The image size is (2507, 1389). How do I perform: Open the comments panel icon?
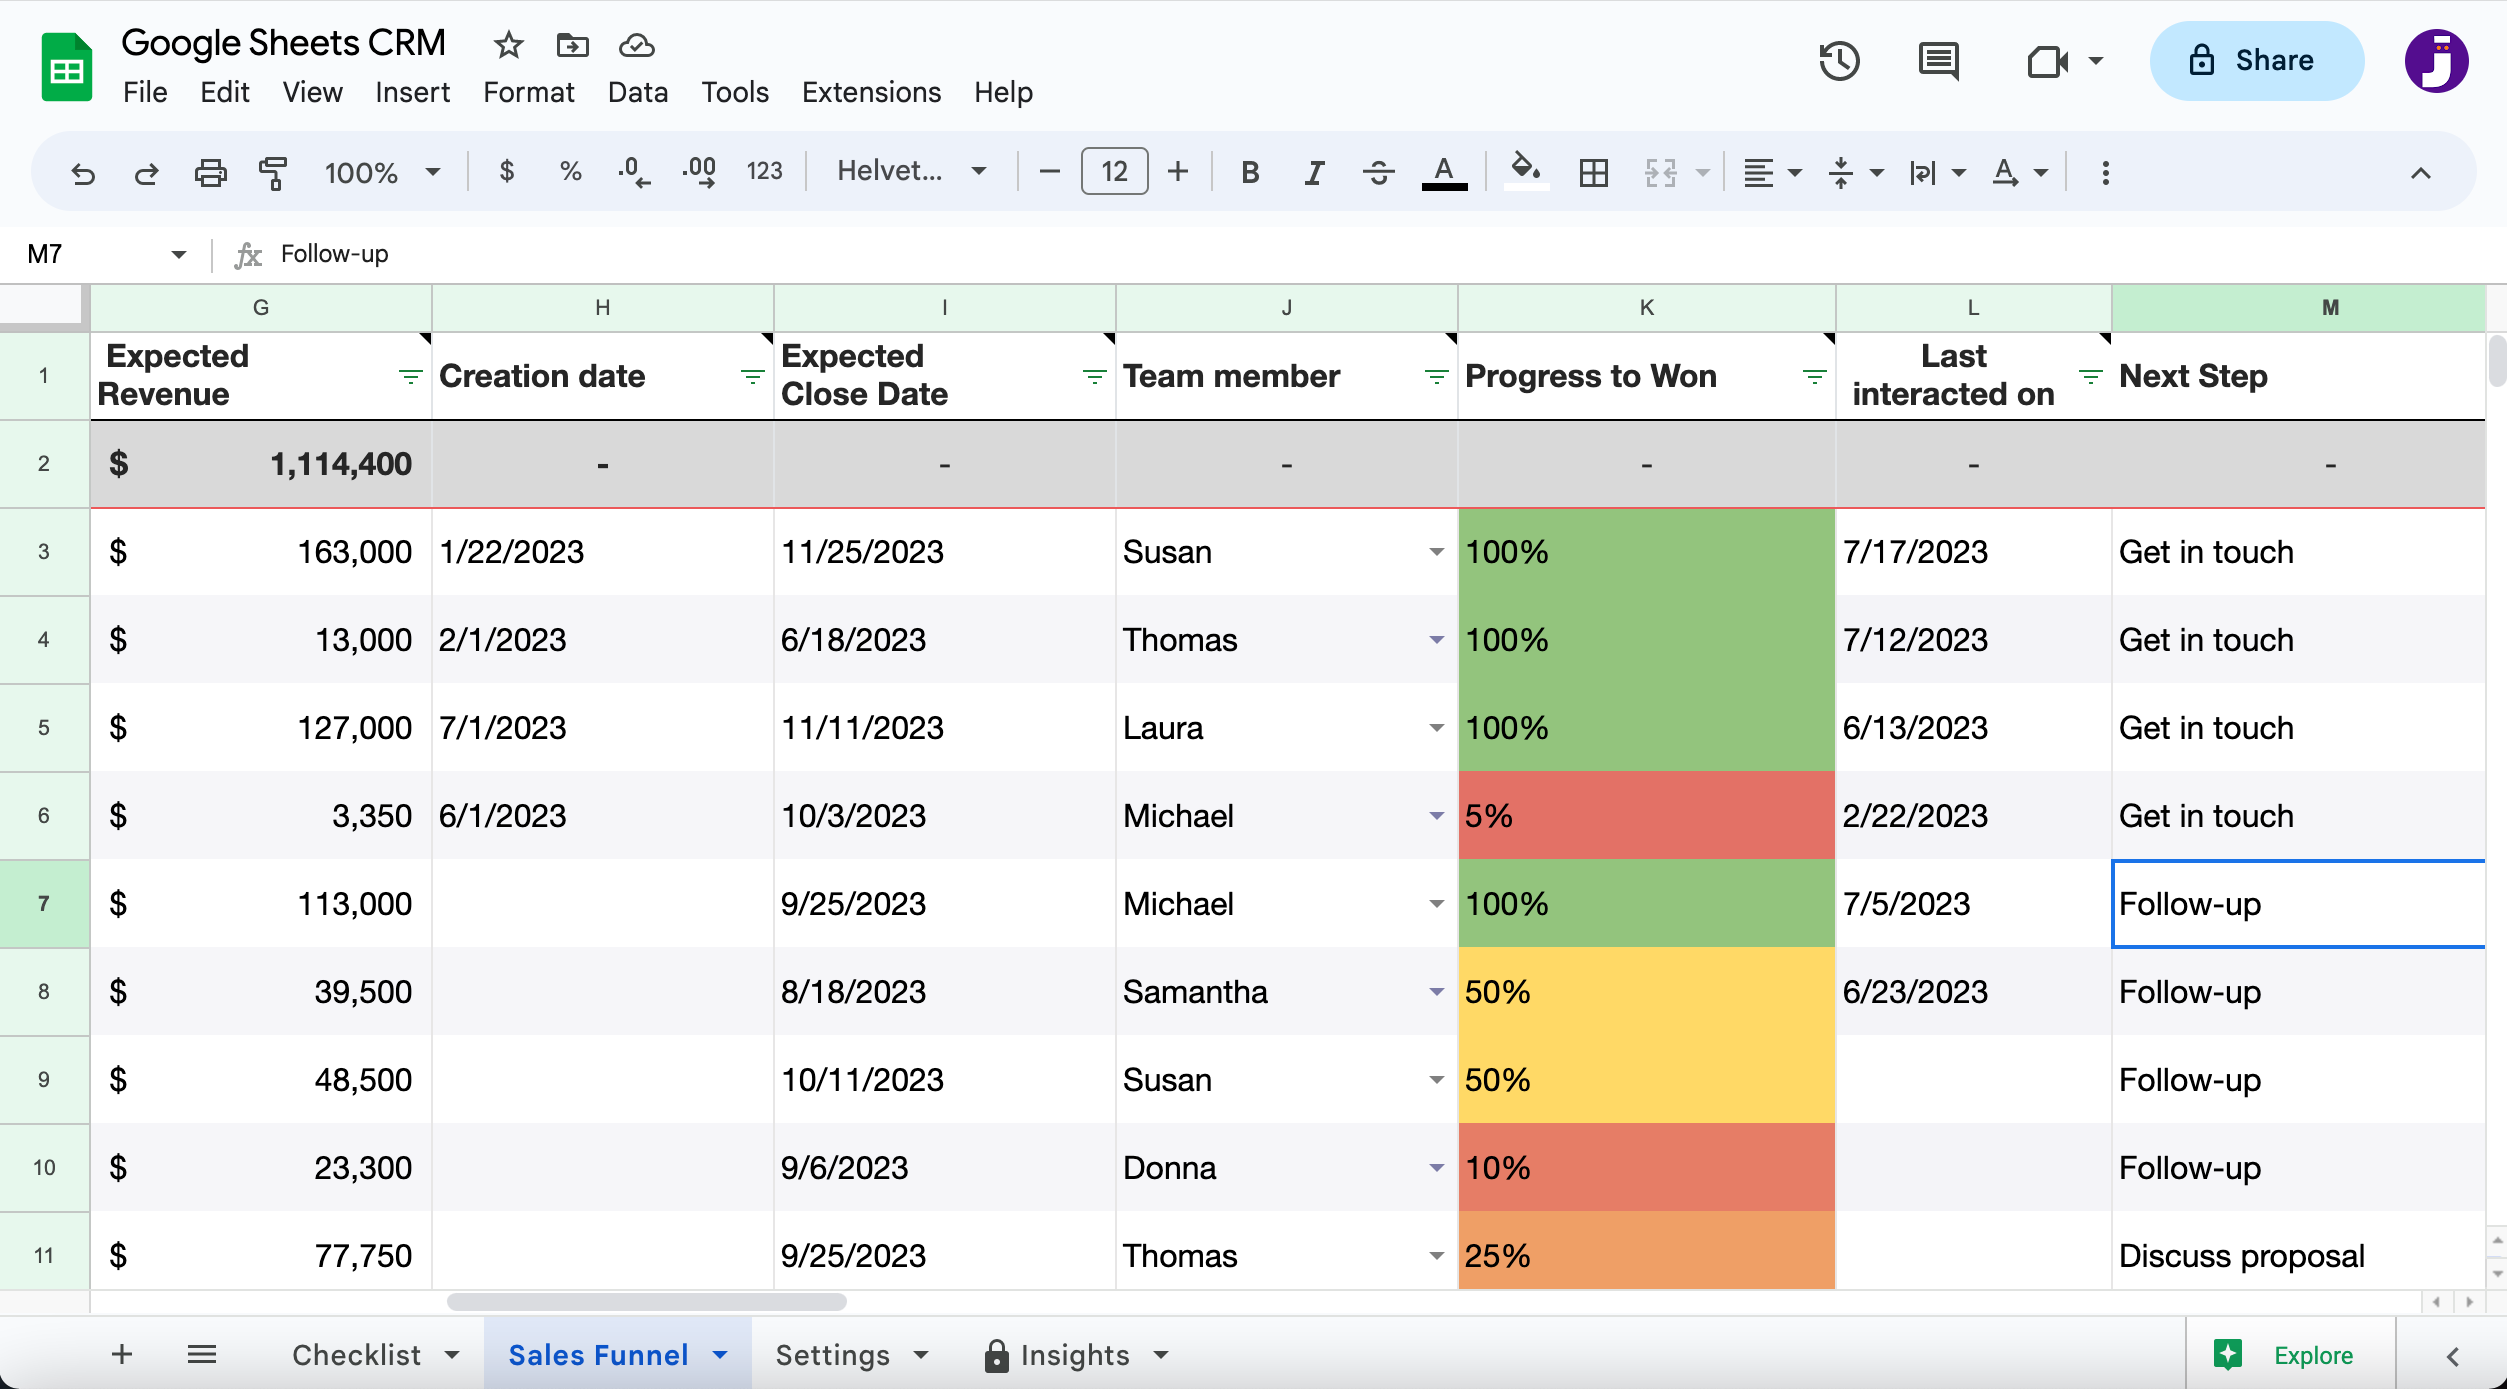(1938, 61)
